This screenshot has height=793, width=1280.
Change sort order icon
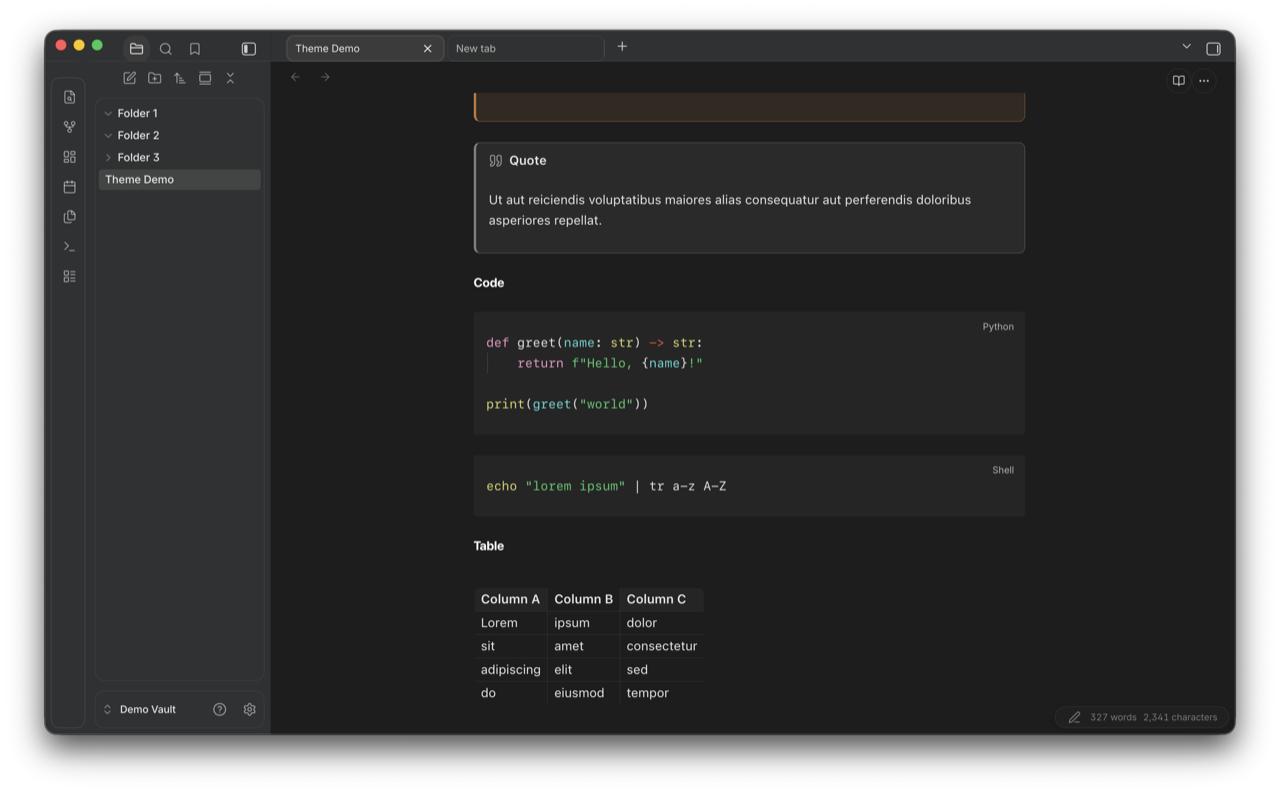coord(180,78)
